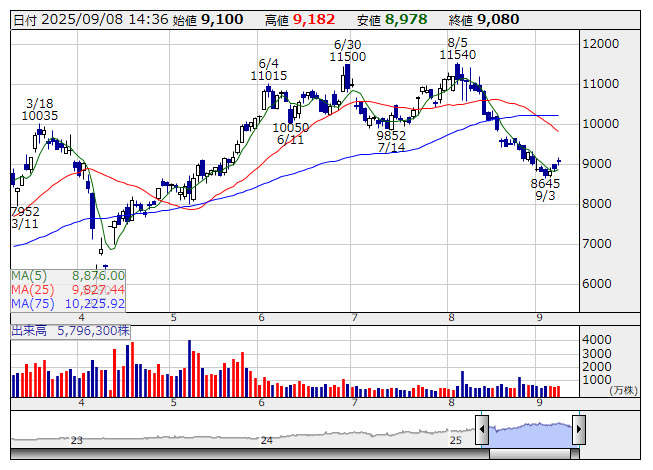653x470 pixels.
Task: Click year 25 in the navigator strip
Action: pos(456,440)
